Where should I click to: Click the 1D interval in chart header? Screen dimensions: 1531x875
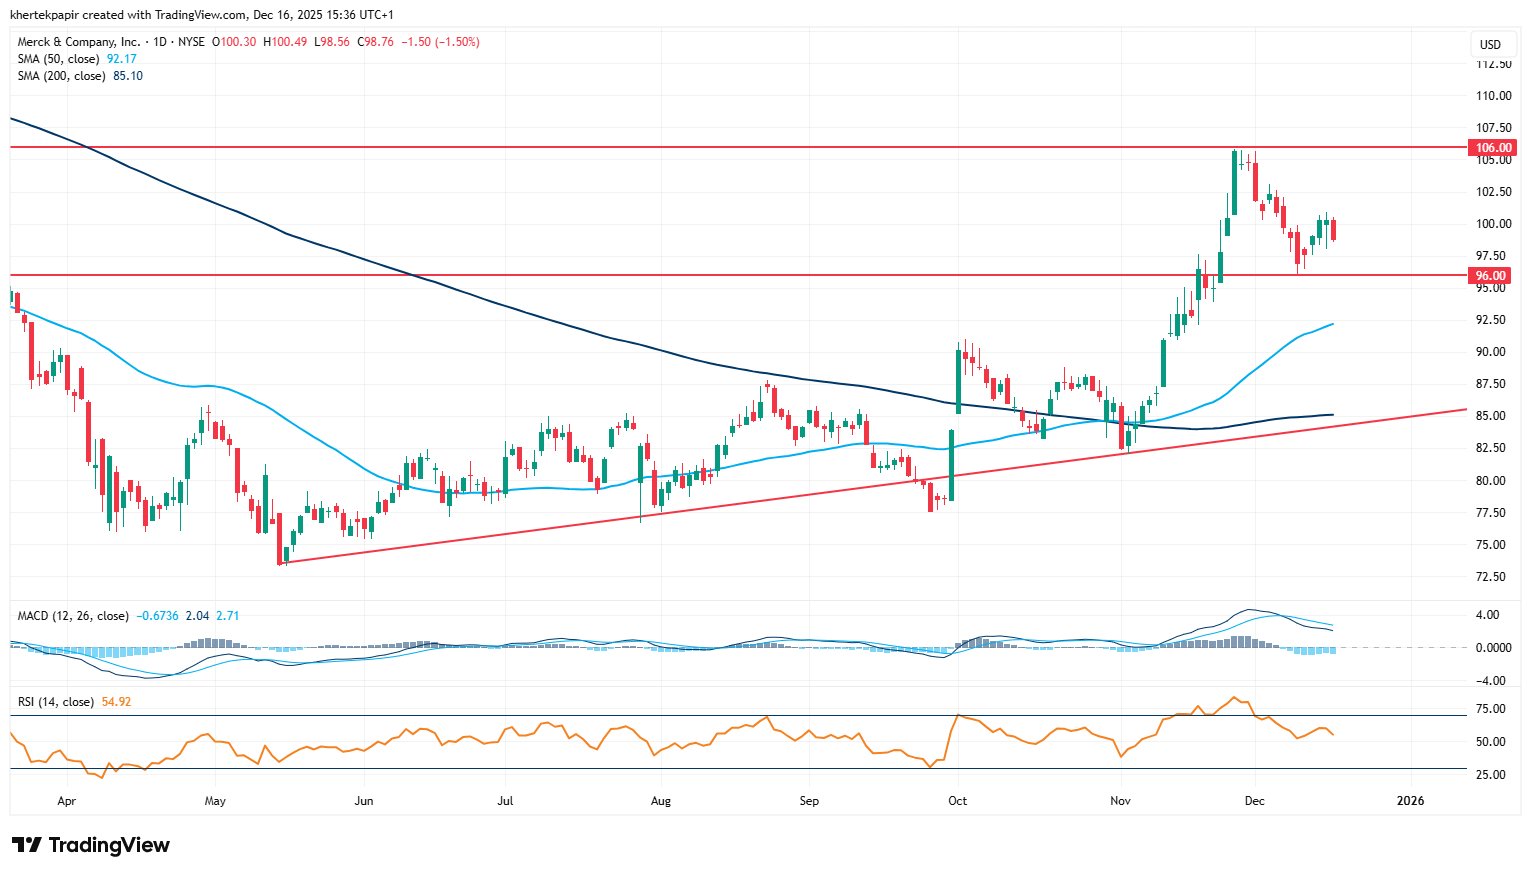point(159,42)
